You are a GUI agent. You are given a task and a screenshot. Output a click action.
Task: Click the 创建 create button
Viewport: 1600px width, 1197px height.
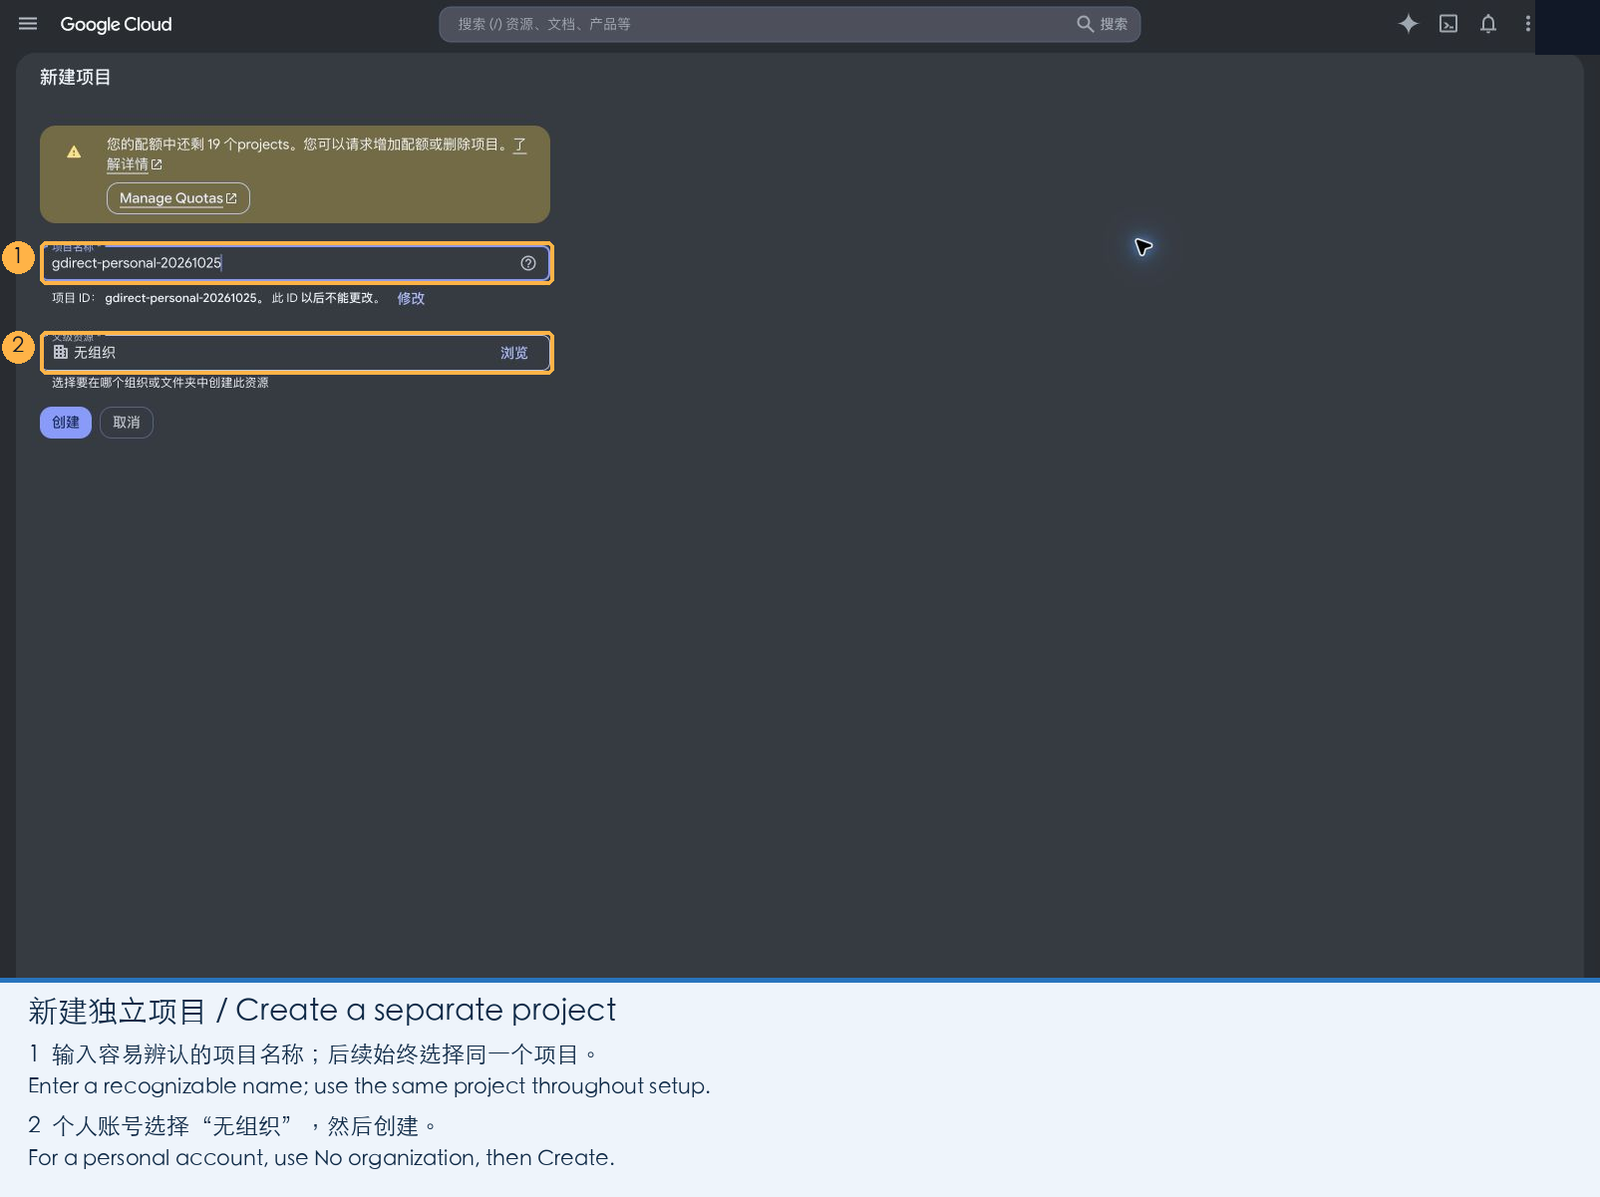tap(66, 422)
